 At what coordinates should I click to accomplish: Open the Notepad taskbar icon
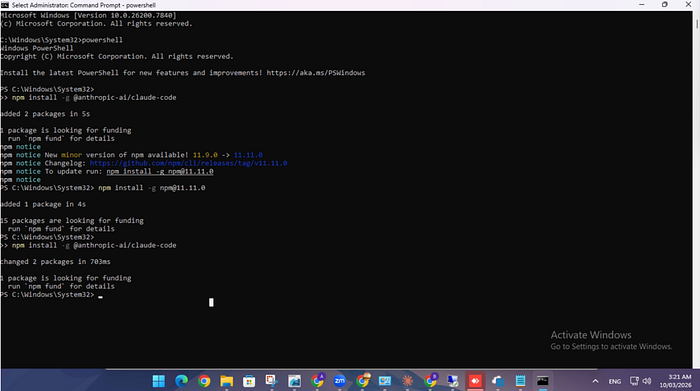click(x=520, y=381)
